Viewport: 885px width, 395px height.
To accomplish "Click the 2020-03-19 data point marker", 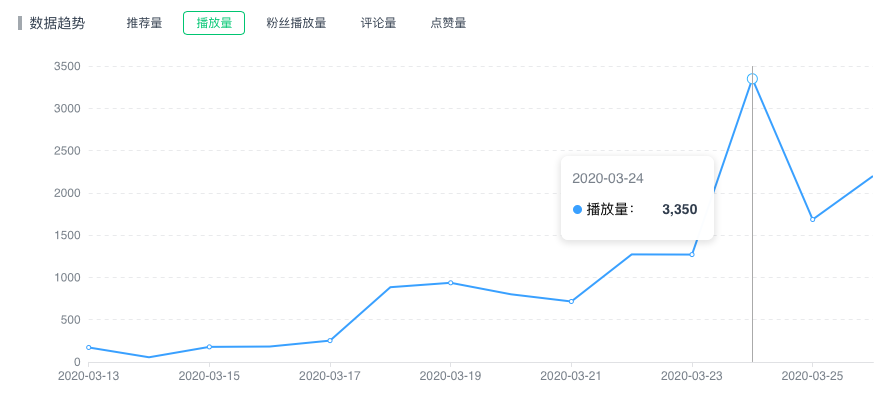I will (450, 283).
